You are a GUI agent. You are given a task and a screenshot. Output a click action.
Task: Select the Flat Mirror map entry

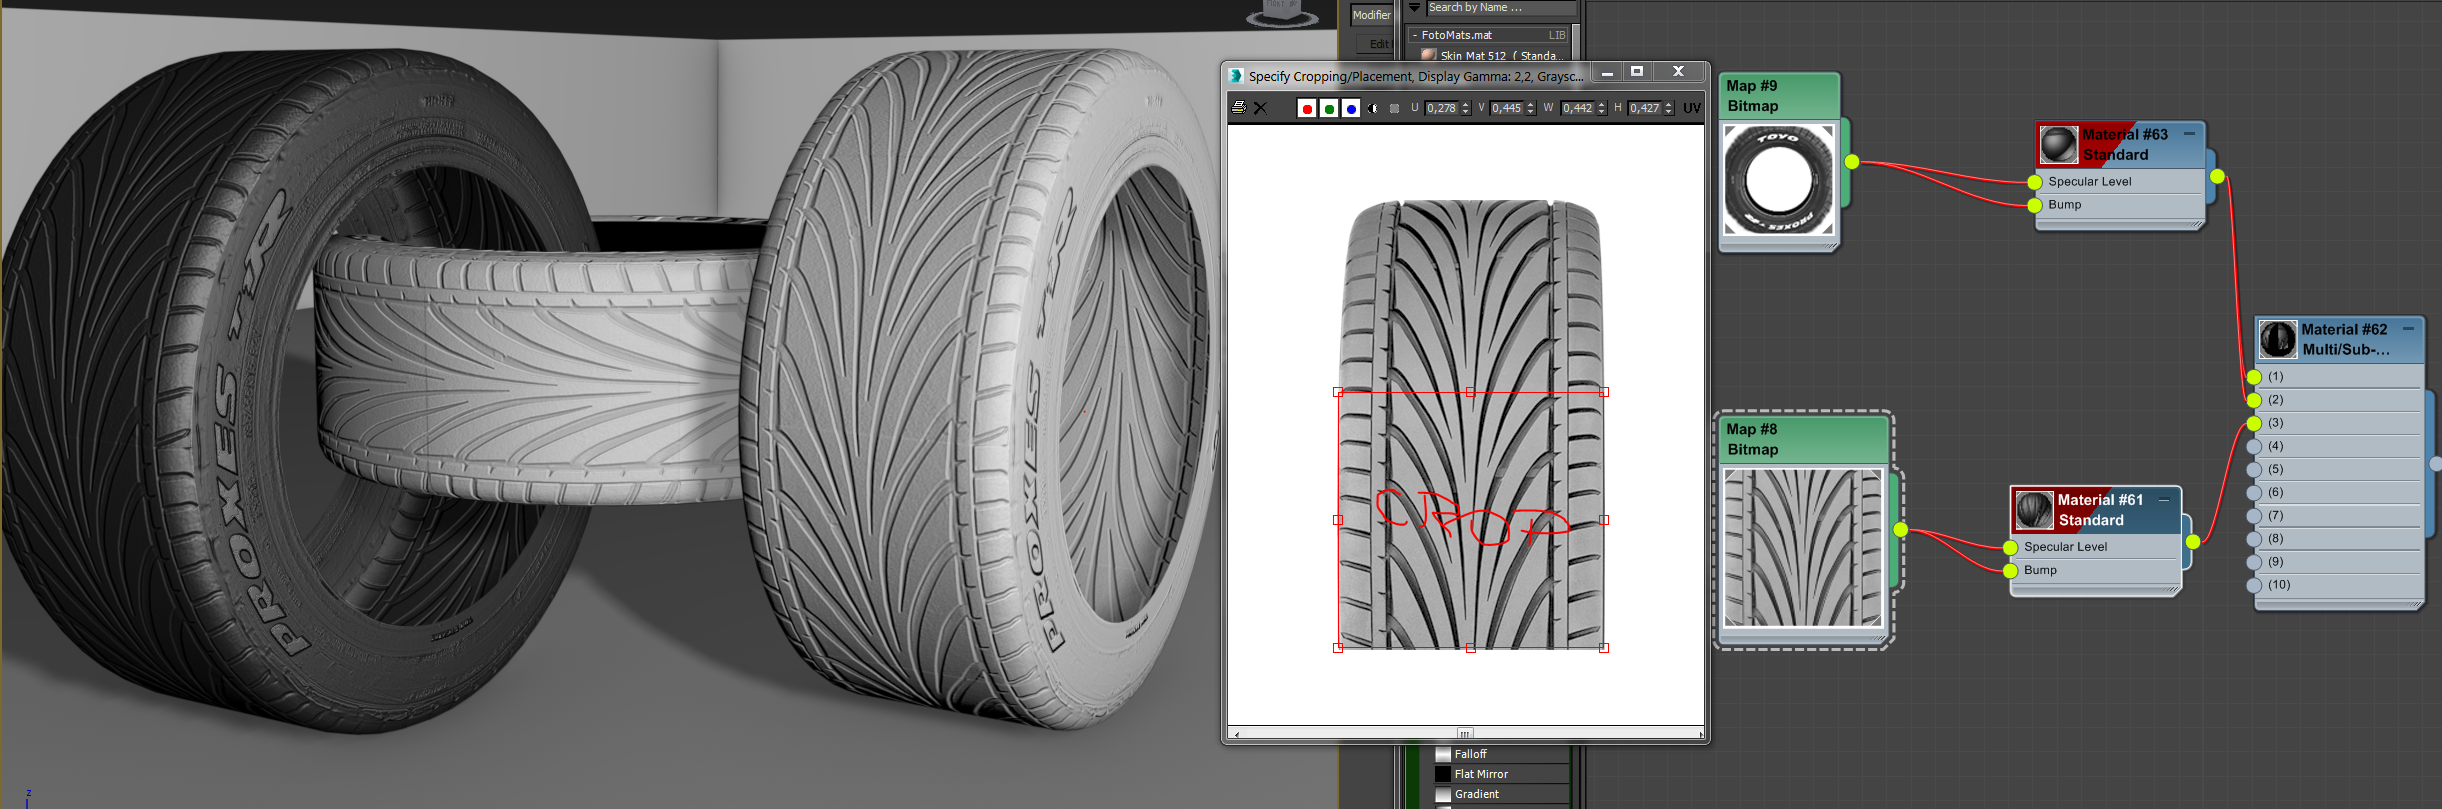tap(1481, 774)
